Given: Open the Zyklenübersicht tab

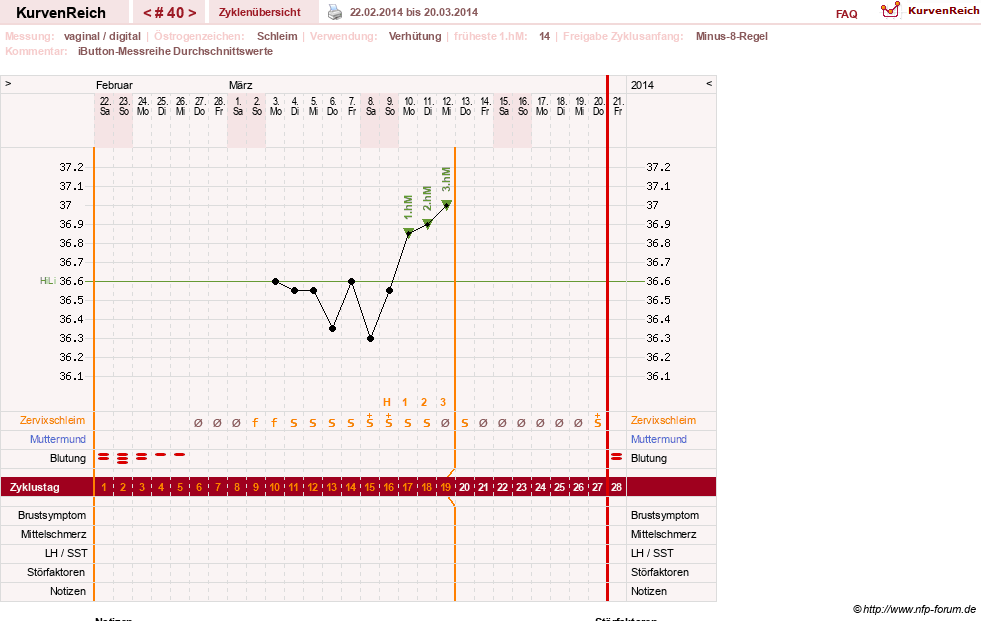Looking at the screenshot, I should [x=260, y=12].
